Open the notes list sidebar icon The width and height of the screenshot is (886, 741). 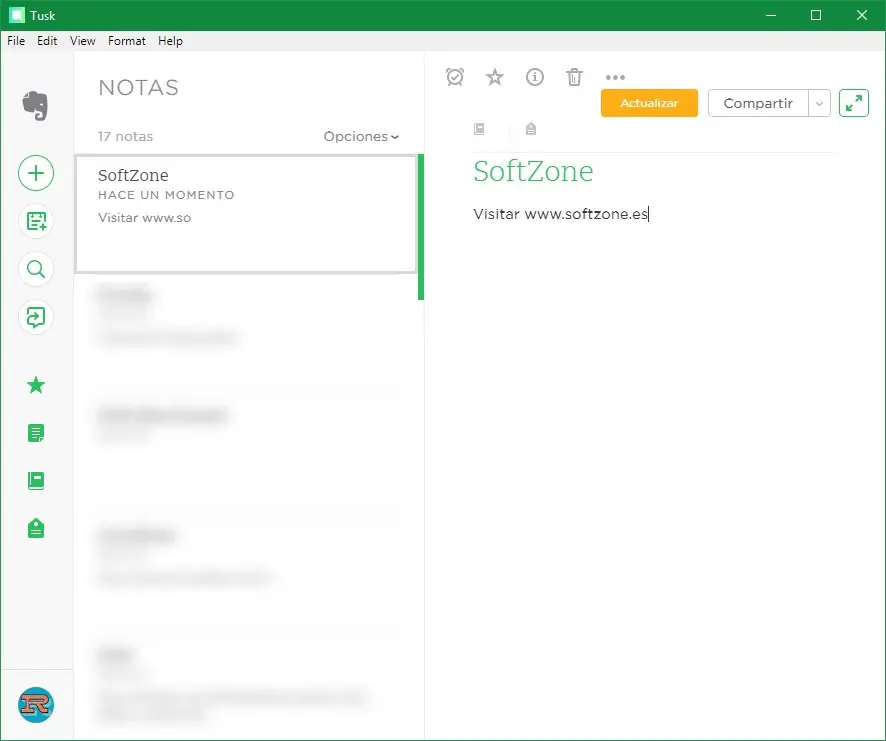[36, 434]
